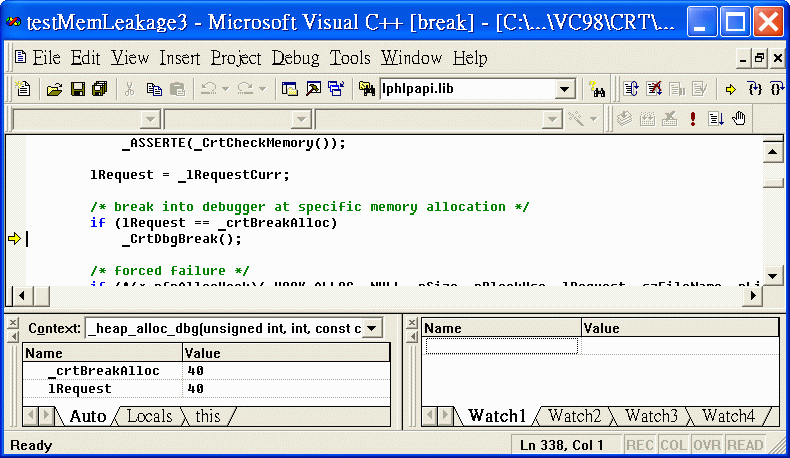
Task: Expand the Context call stack dropdown
Action: 372,329
